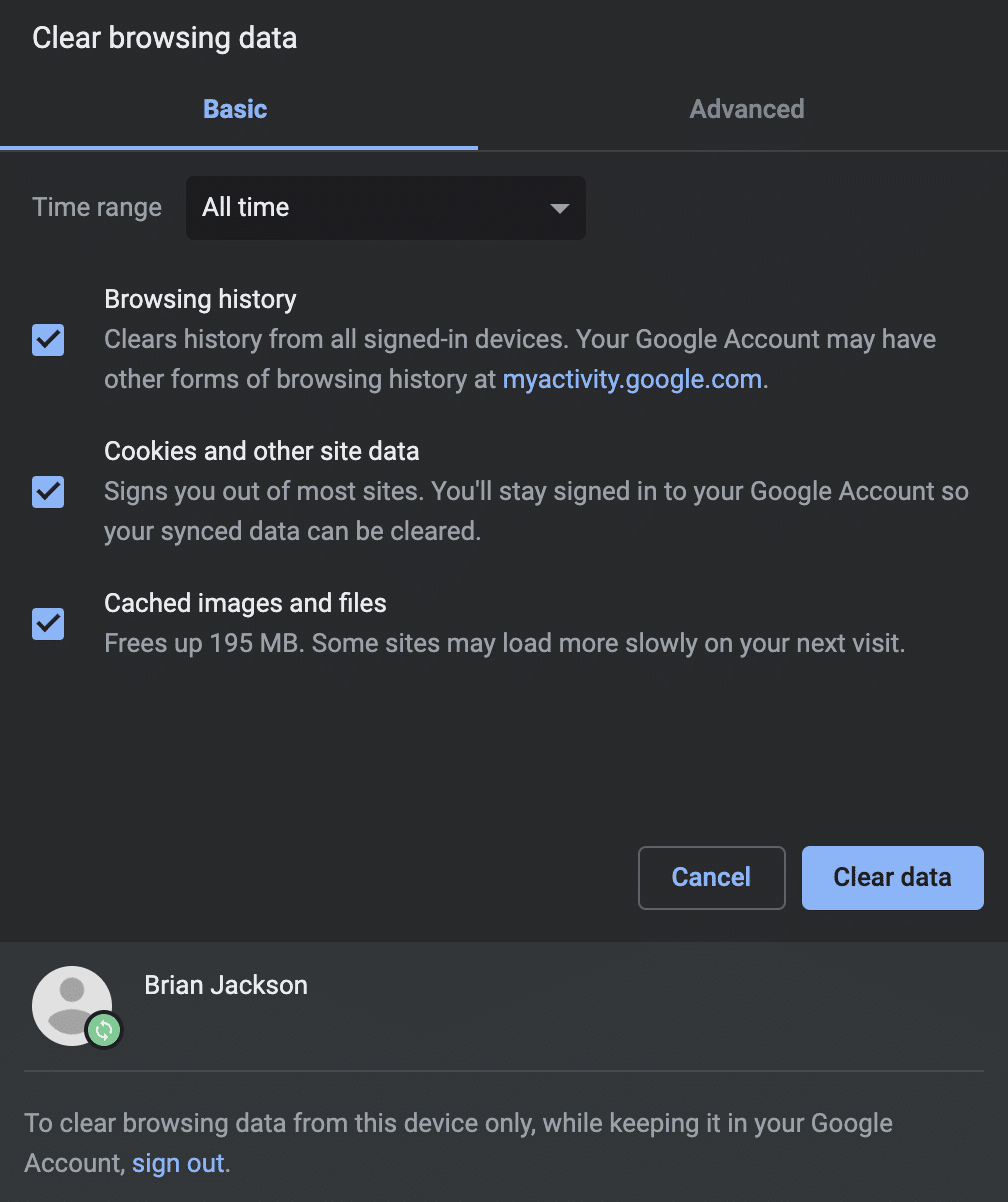
Task: Switch to the Advanced tab
Action: pos(746,109)
